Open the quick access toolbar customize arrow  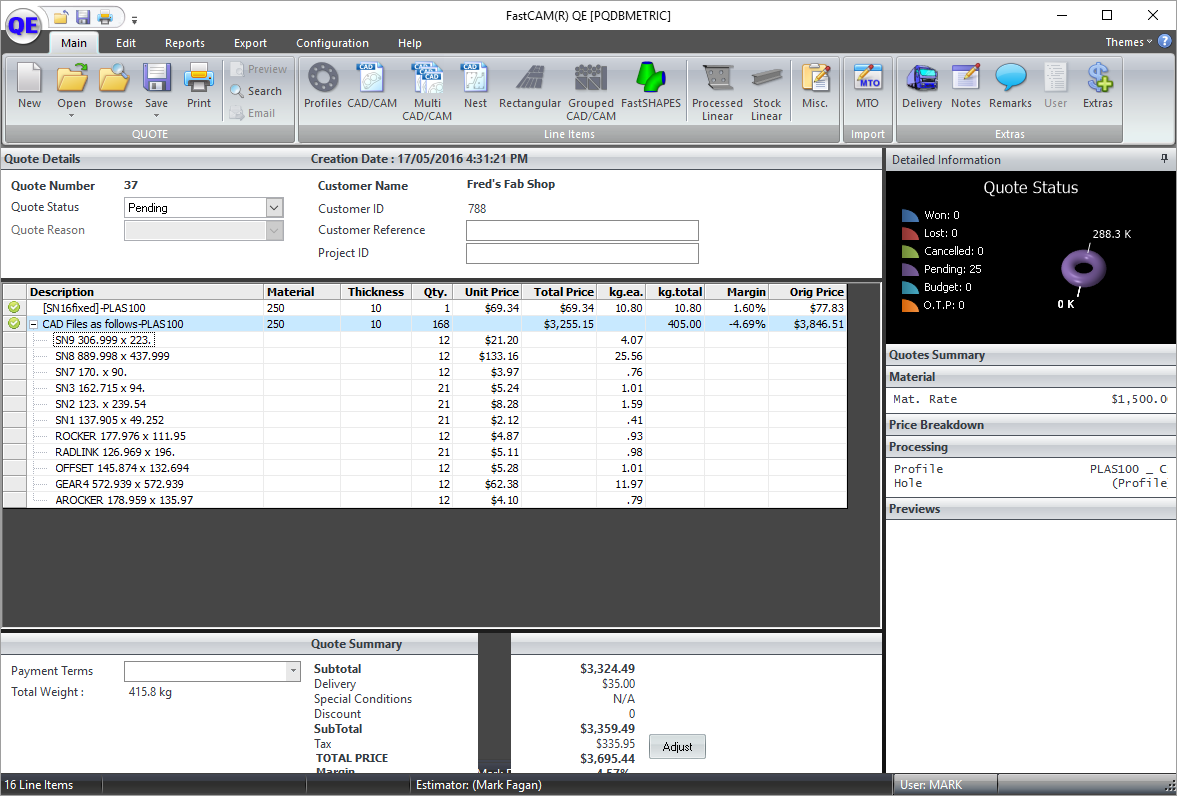coord(134,20)
